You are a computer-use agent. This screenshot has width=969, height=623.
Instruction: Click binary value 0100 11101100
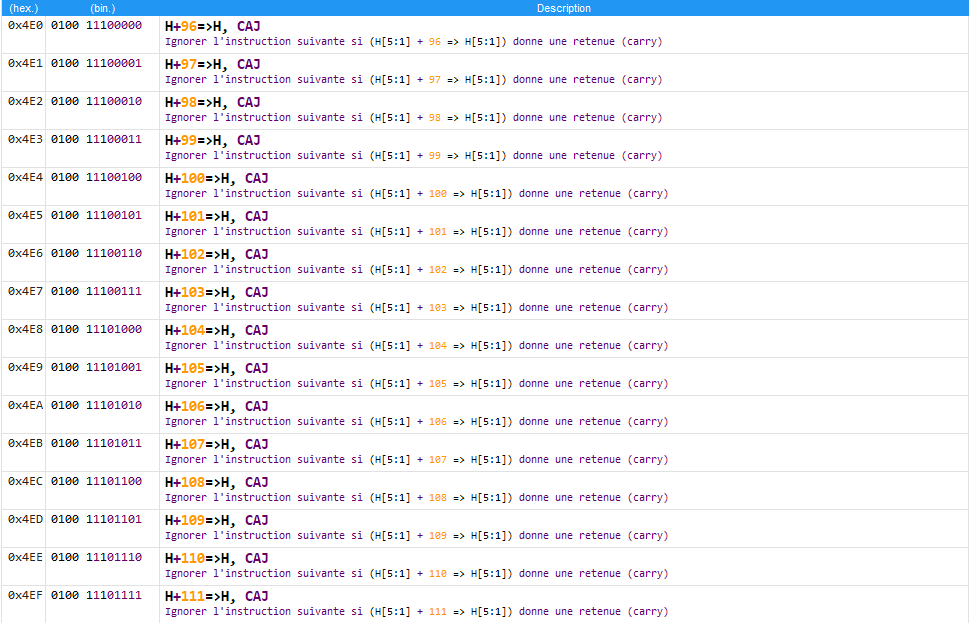[x=96, y=481]
